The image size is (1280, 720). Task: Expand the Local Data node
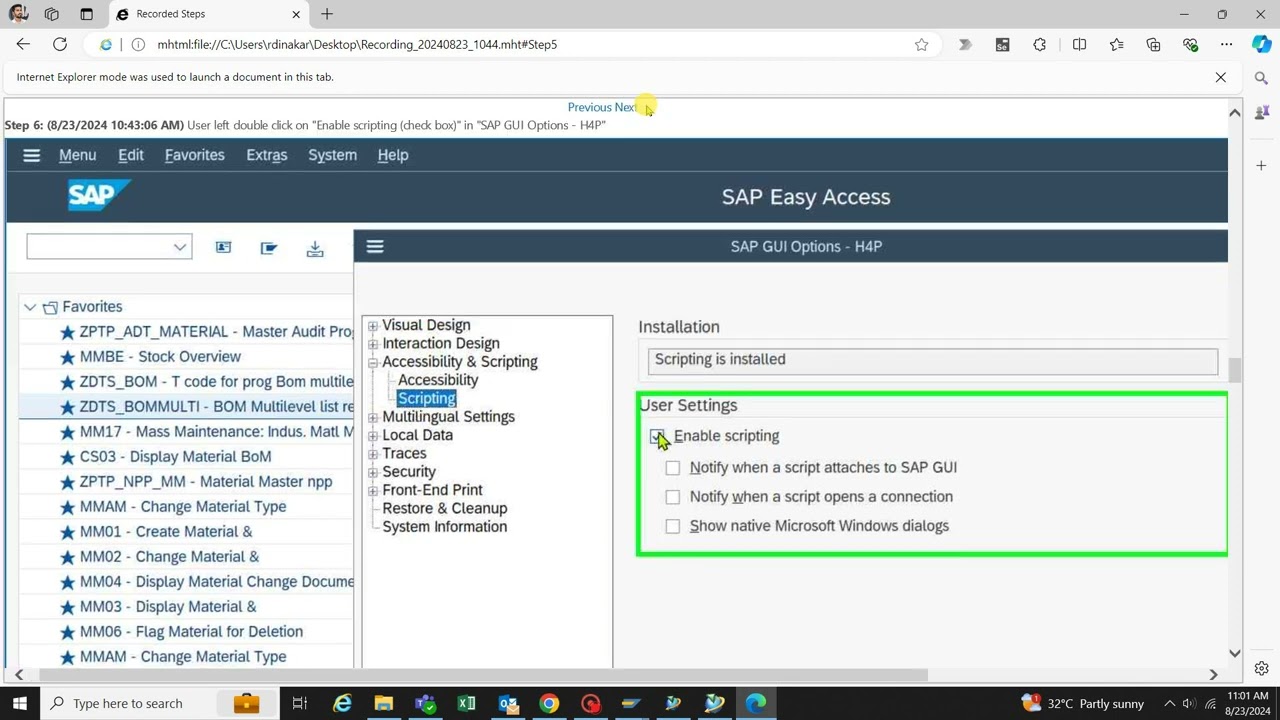pyautogui.click(x=373, y=436)
